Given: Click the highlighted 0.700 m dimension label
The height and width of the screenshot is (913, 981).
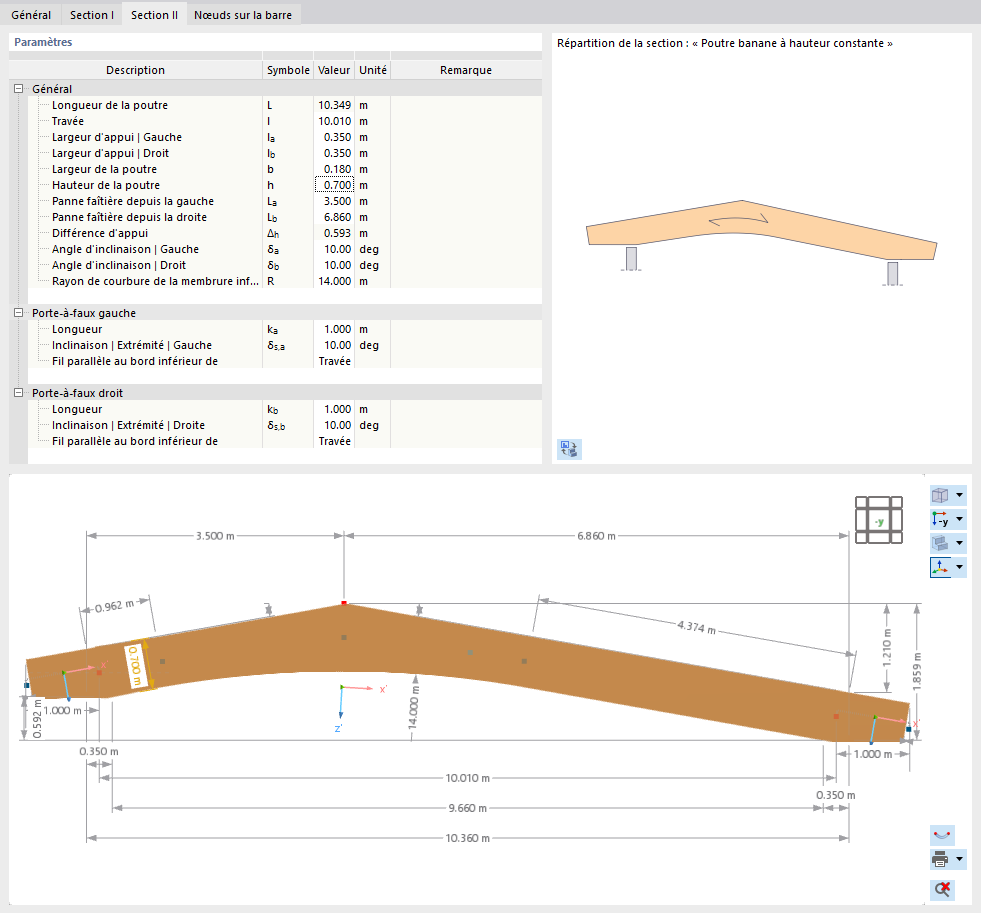Looking at the screenshot, I should pyautogui.click(x=134, y=666).
